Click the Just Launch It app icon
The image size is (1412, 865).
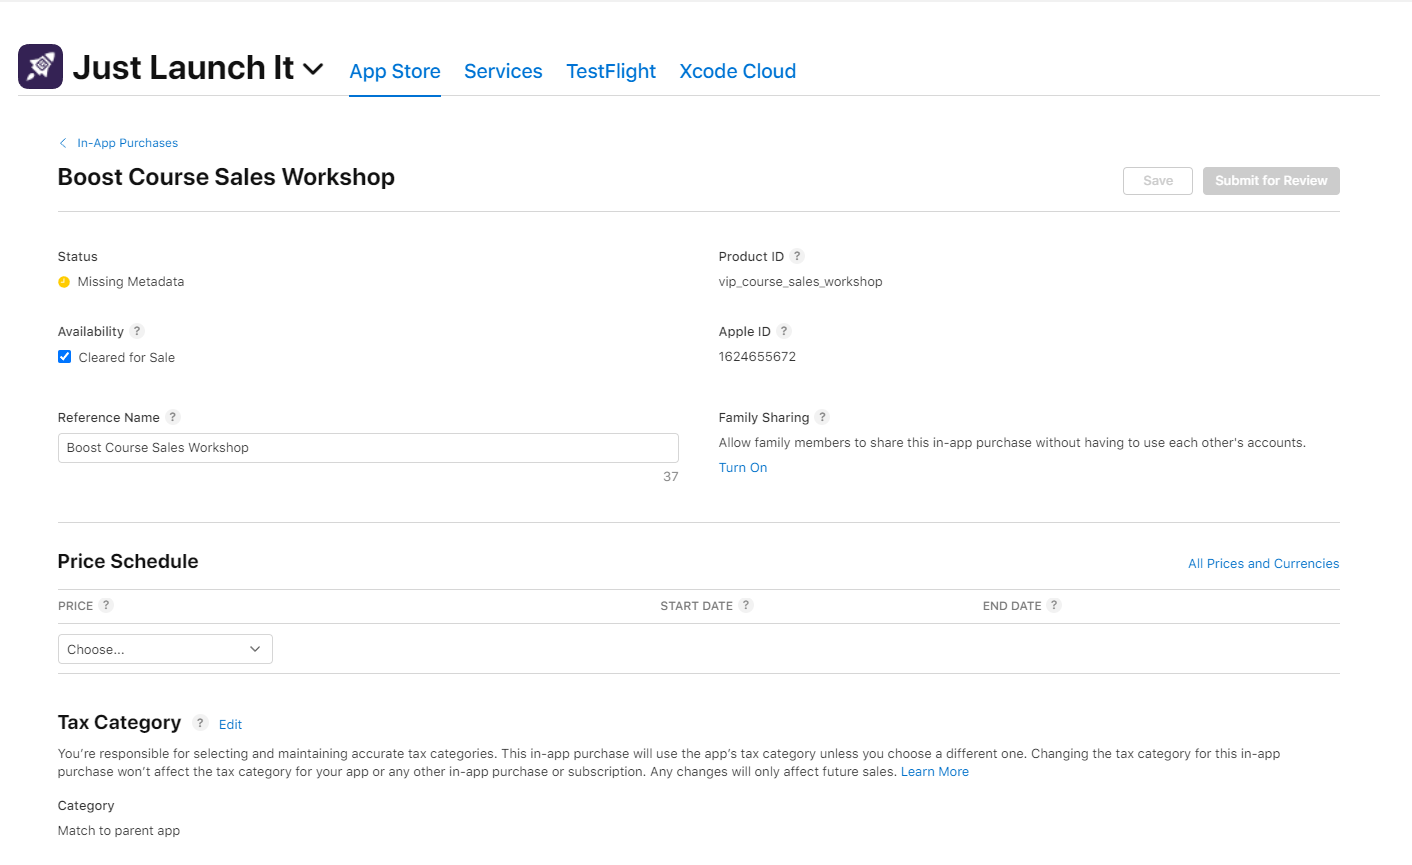(x=40, y=66)
